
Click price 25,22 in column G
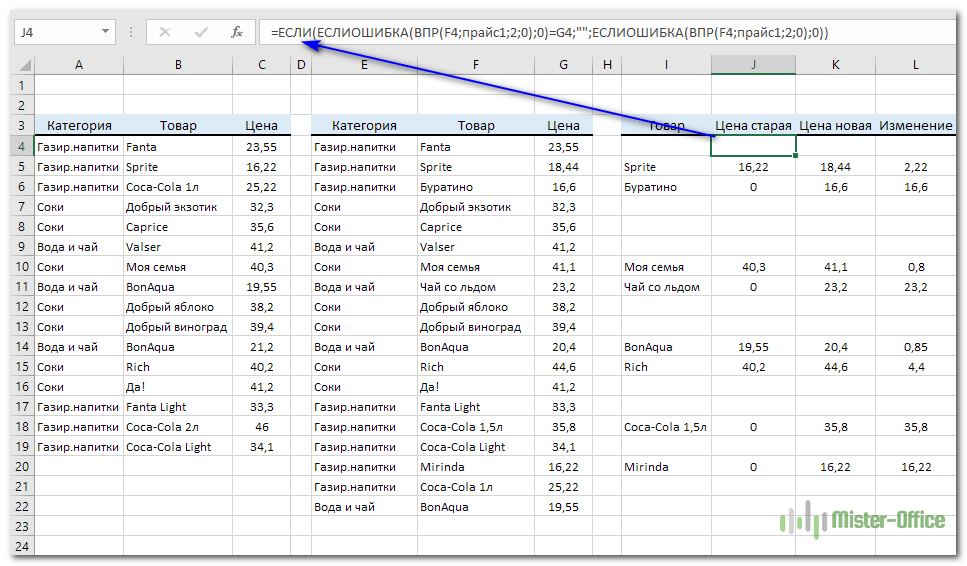click(x=563, y=487)
